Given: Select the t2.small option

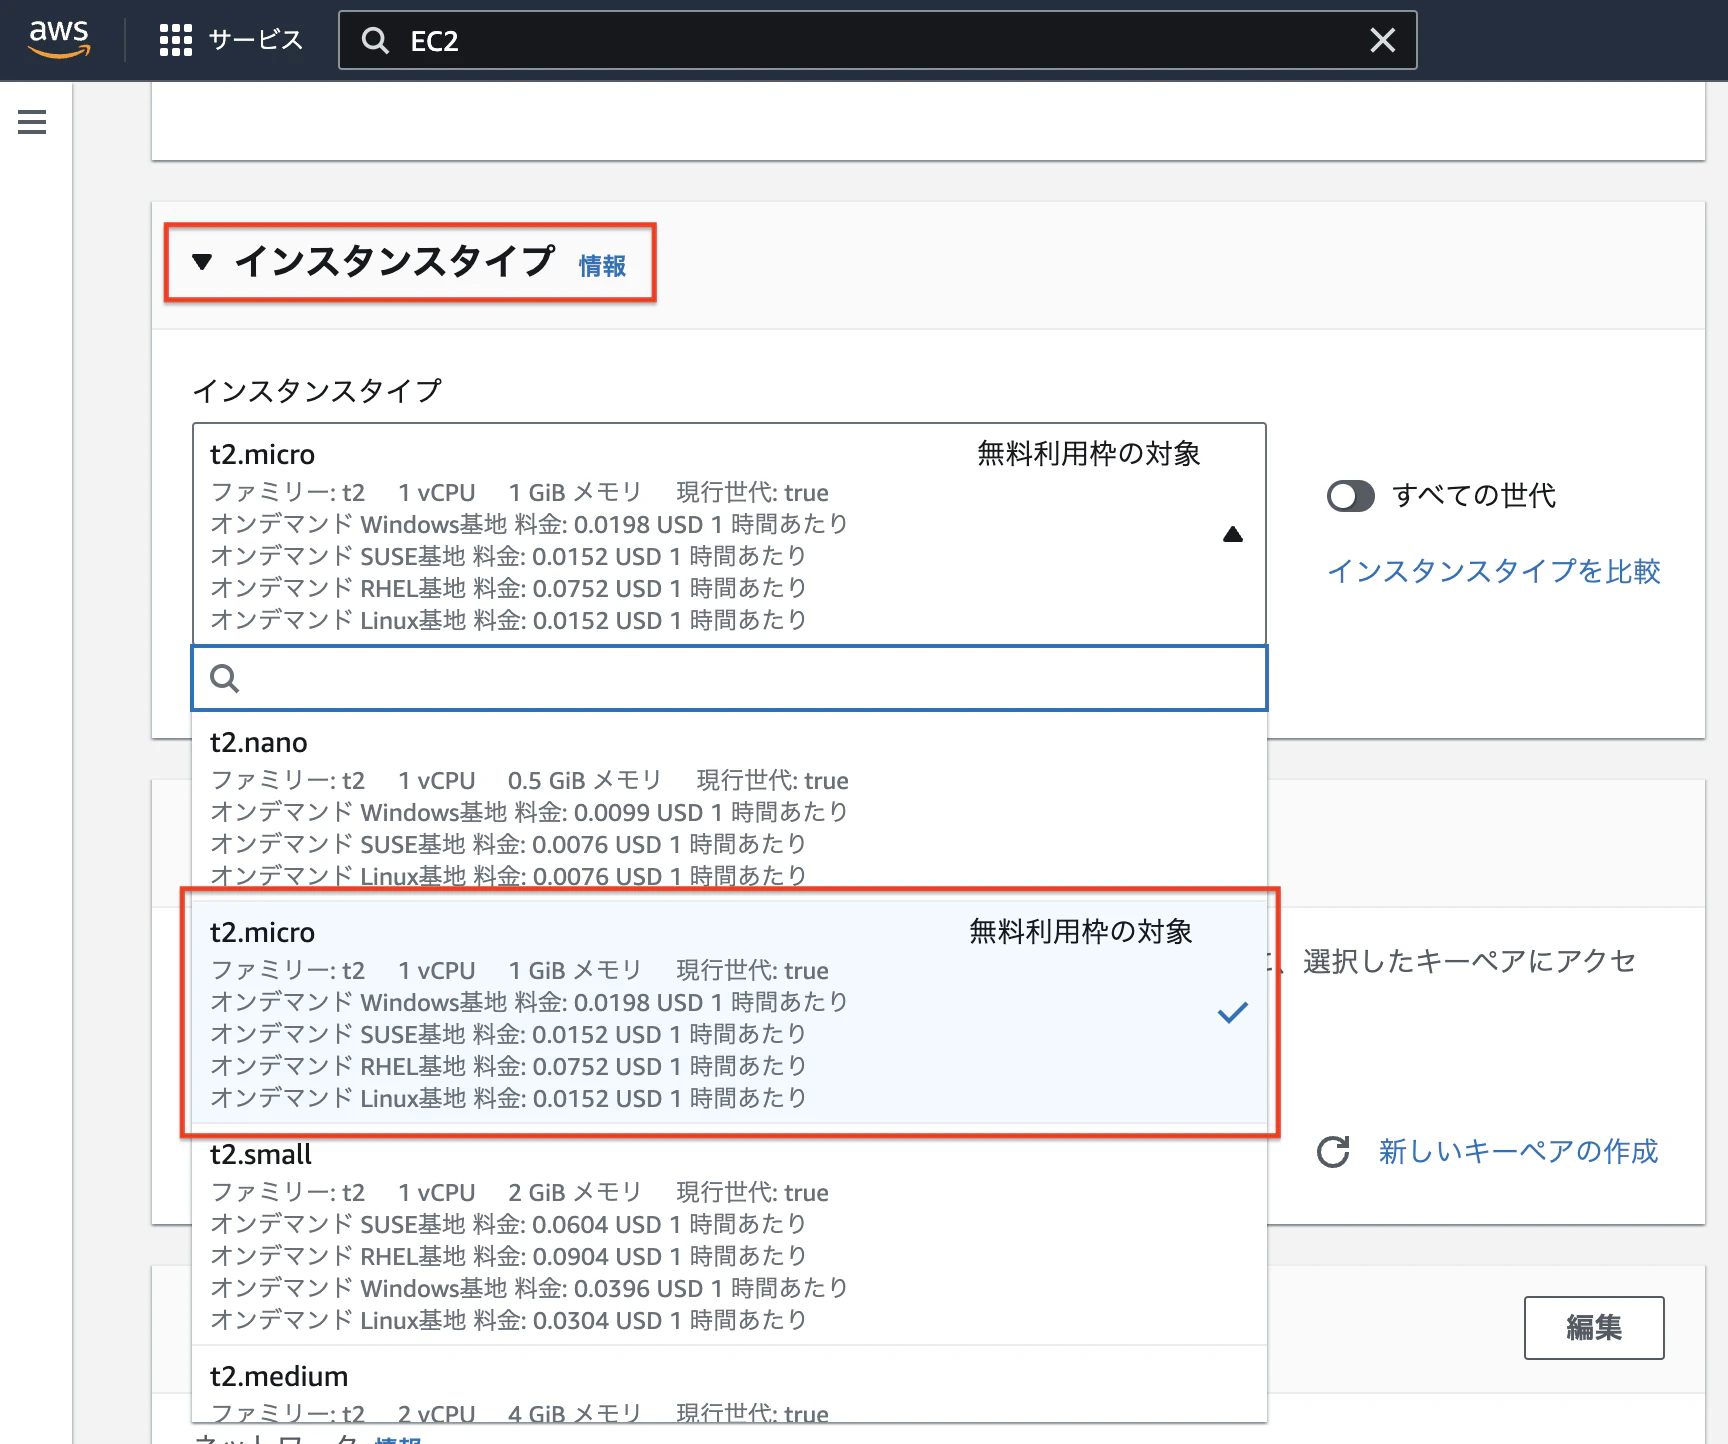Looking at the screenshot, I should click(x=729, y=1236).
